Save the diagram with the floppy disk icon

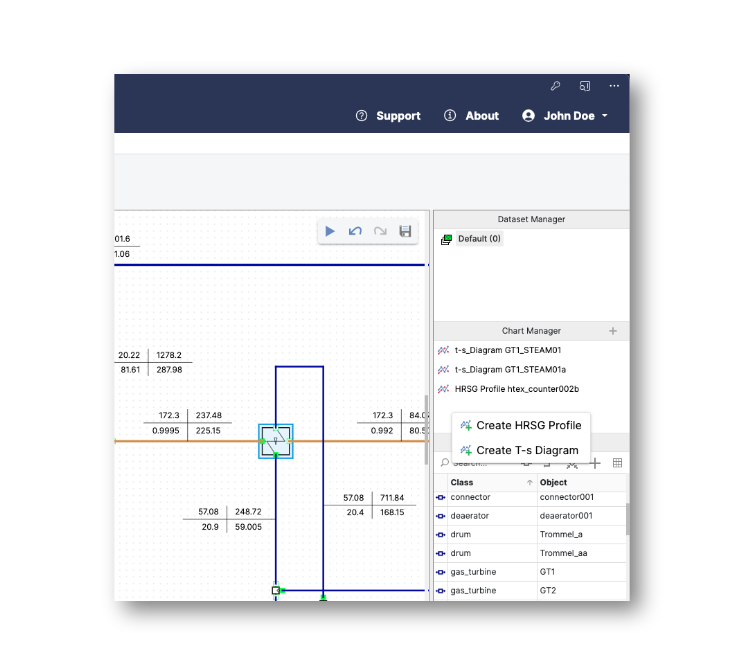tap(405, 231)
